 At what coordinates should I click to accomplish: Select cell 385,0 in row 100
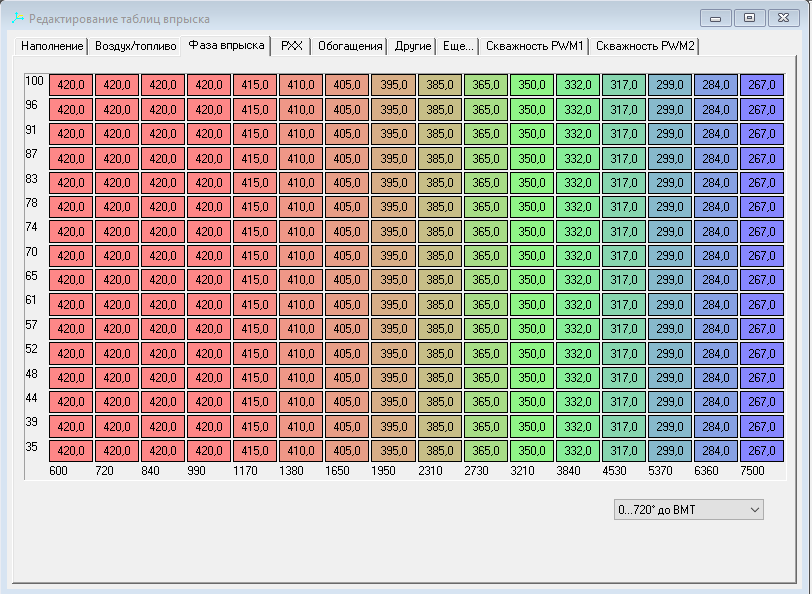click(x=439, y=85)
